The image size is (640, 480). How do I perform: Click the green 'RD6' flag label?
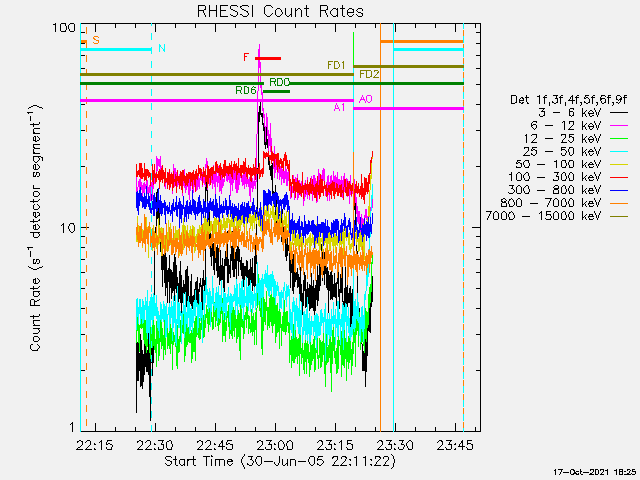pos(246,90)
